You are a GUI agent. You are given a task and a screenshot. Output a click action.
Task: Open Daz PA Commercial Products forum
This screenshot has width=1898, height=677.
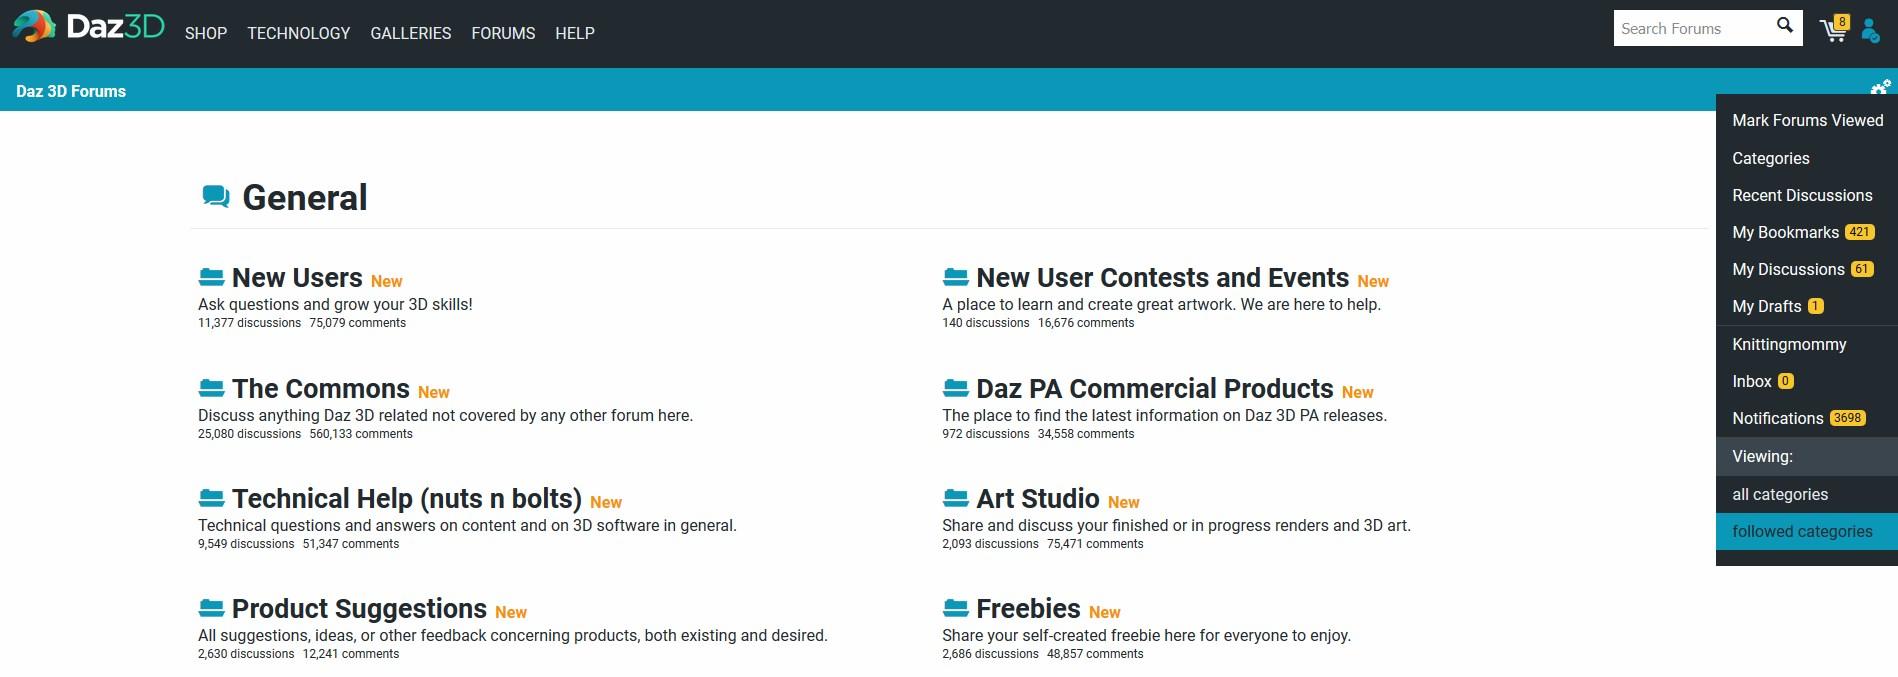(x=1154, y=388)
